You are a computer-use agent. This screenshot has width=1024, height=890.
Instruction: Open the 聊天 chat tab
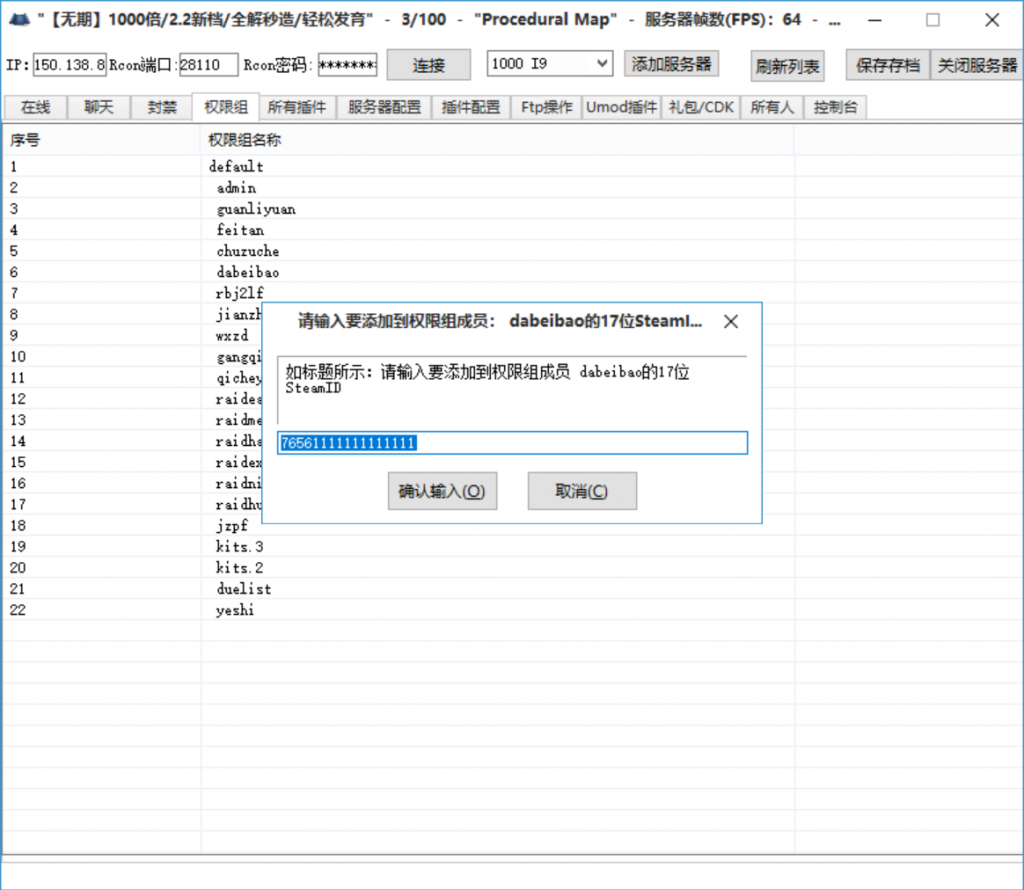pos(98,107)
